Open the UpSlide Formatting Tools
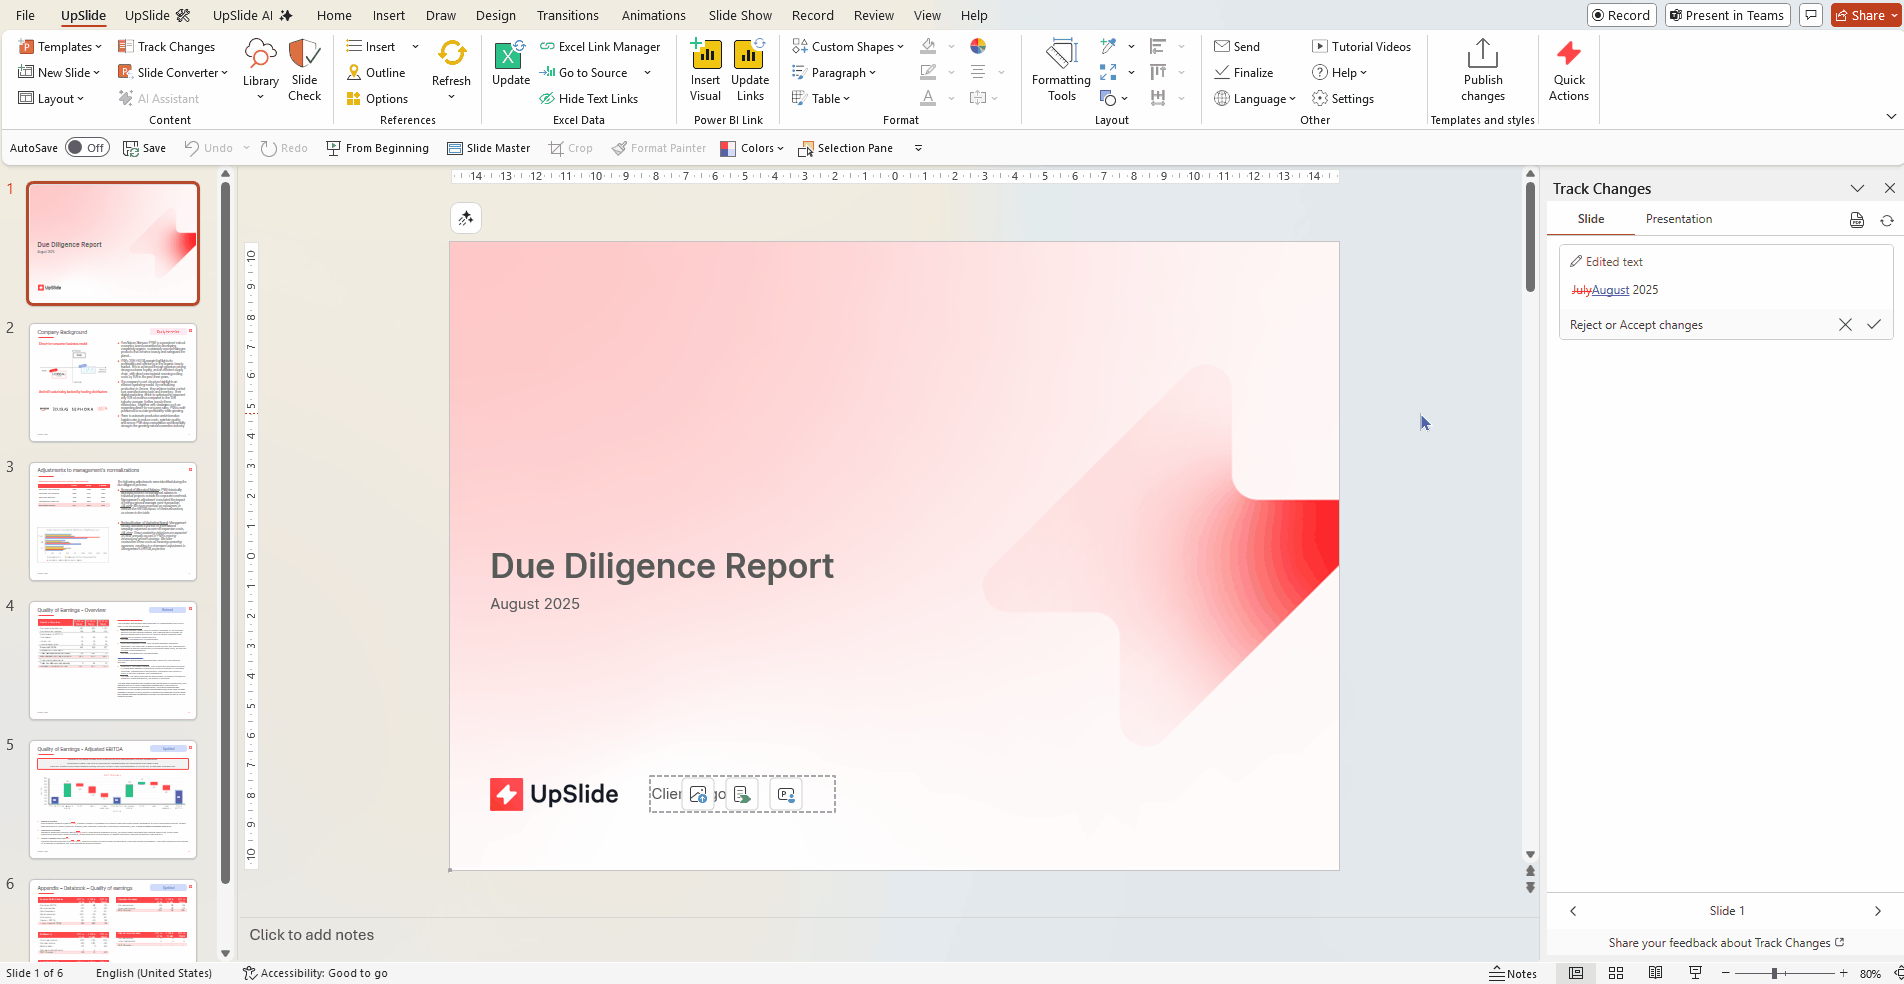This screenshot has width=1904, height=984. click(1060, 68)
